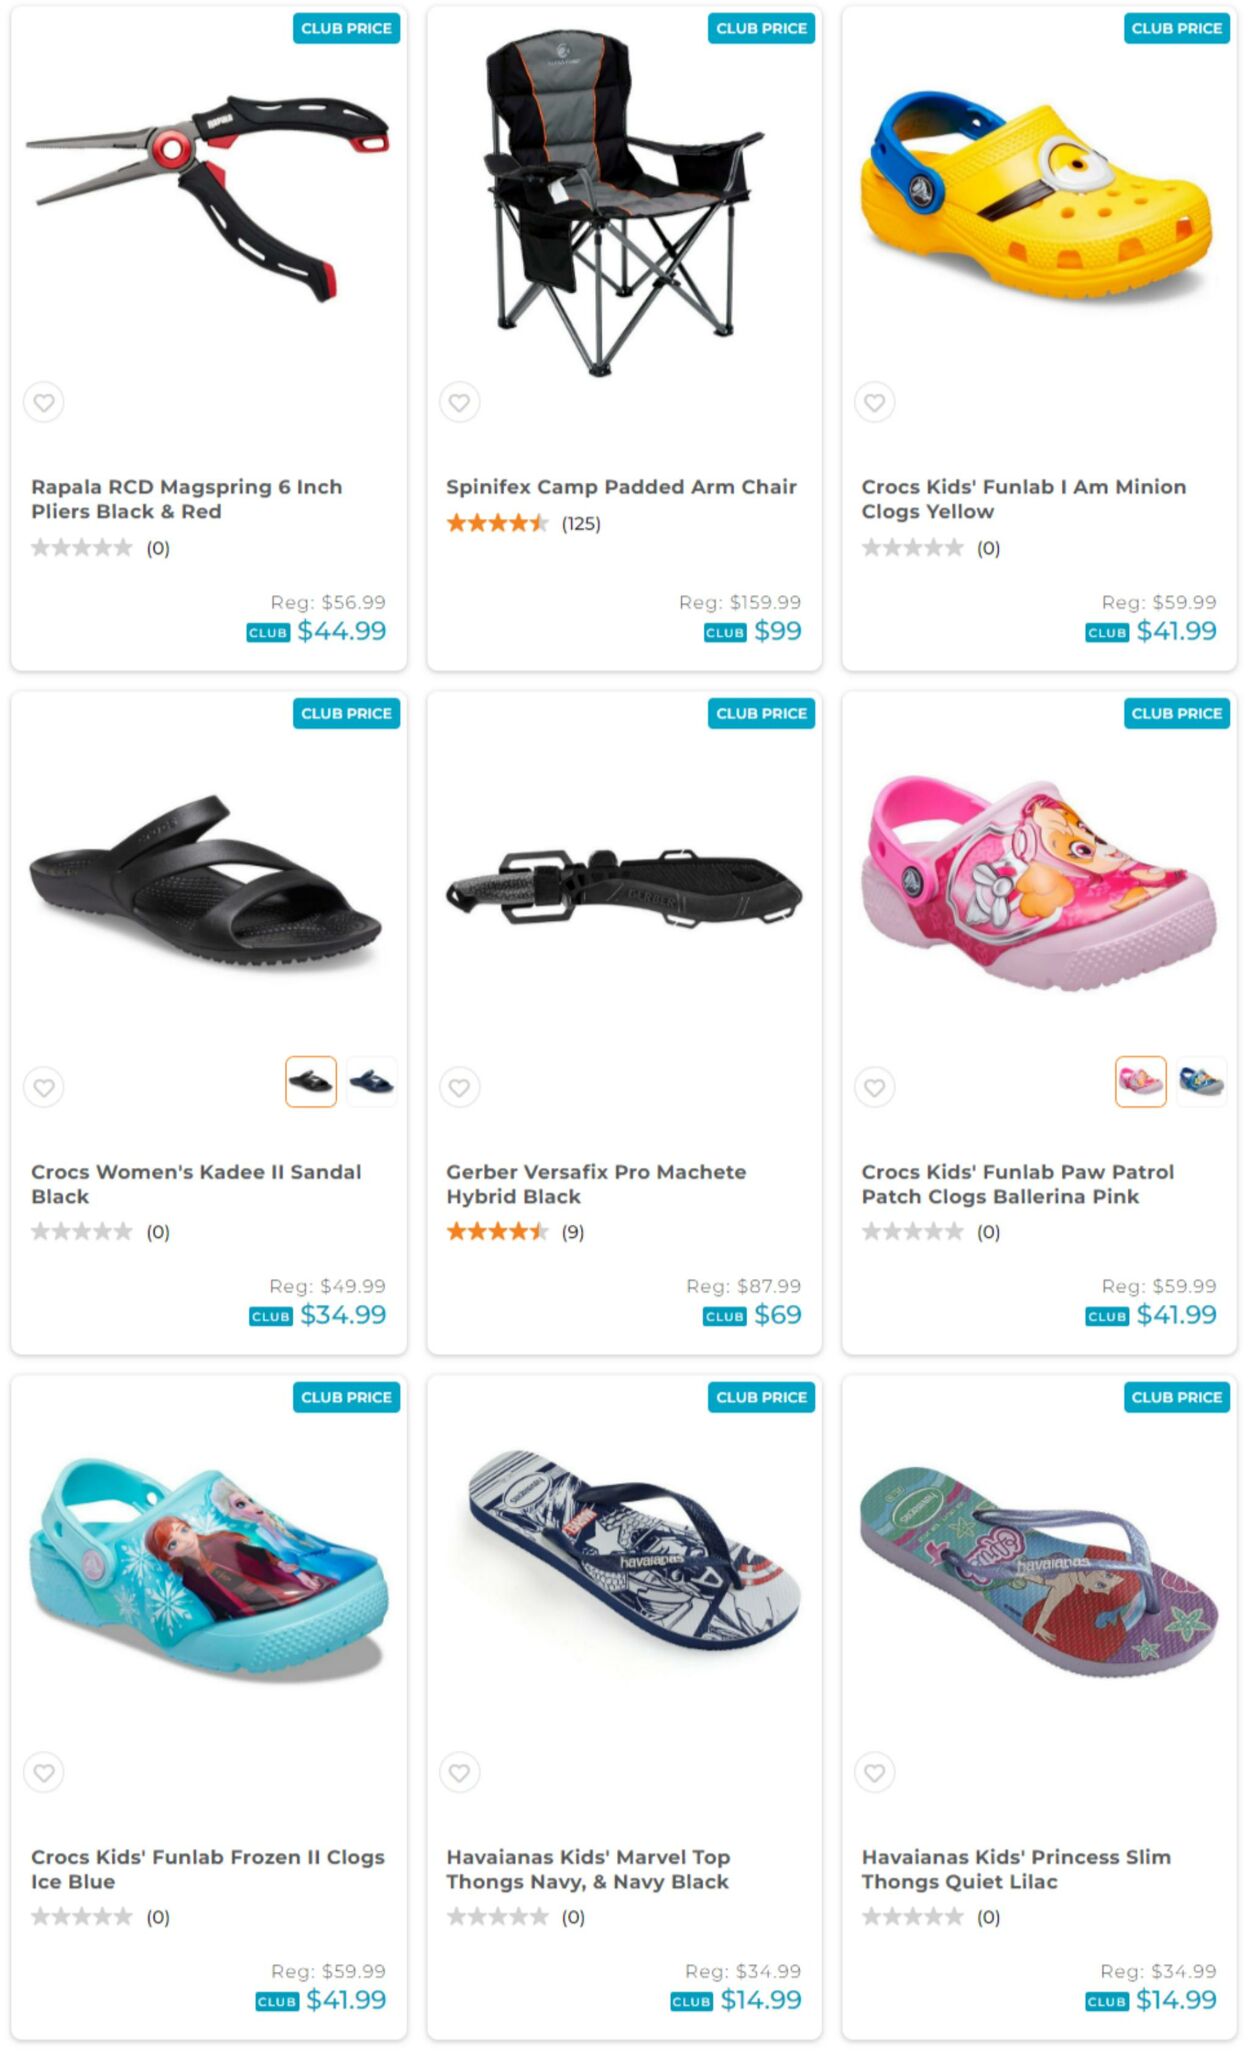Pick pink Paw Patrol clog swatch
This screenshot has width=1250, height=2057.
click(1140, 1082)
